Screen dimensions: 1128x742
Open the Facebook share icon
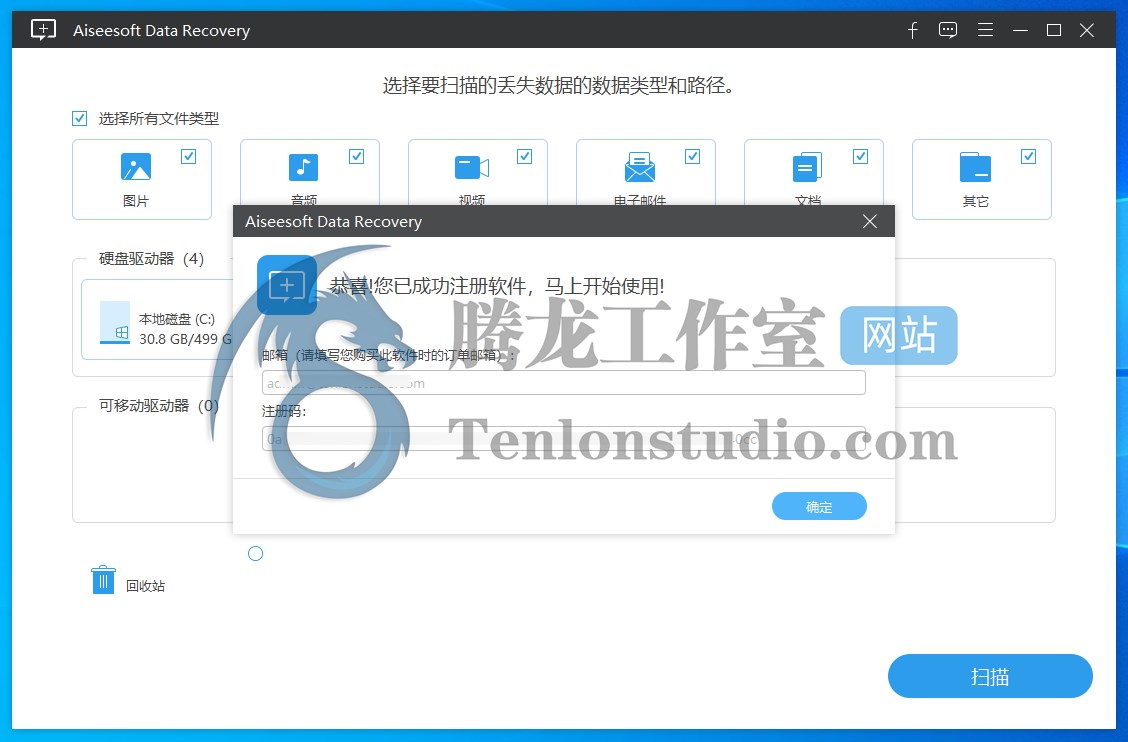click(x=912, y=30)
